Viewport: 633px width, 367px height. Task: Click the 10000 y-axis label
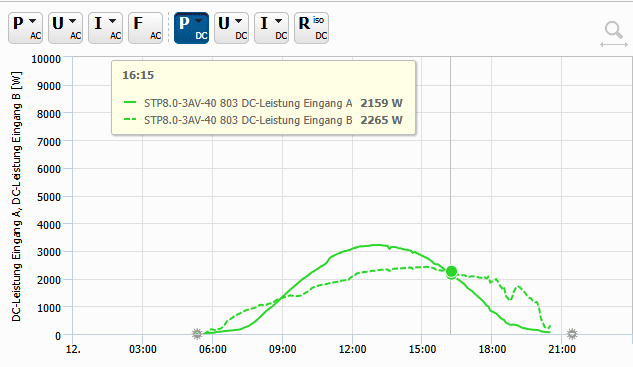click(46, 59)
